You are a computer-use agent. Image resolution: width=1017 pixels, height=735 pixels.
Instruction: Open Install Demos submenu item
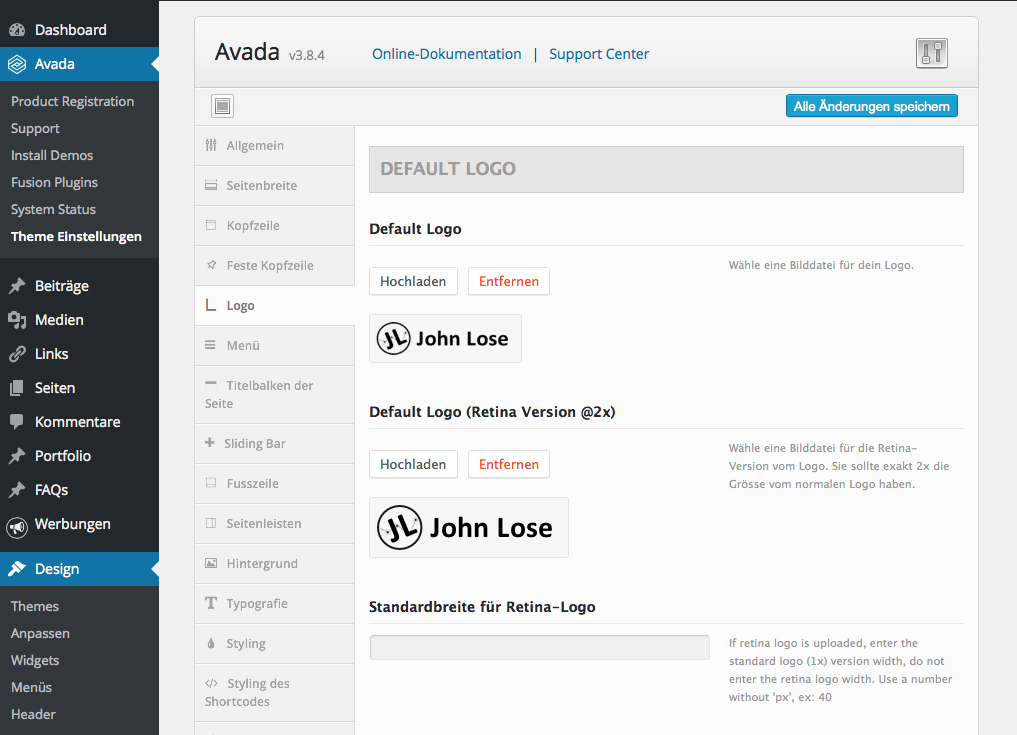pyautogui.click(x=52, y=156)
